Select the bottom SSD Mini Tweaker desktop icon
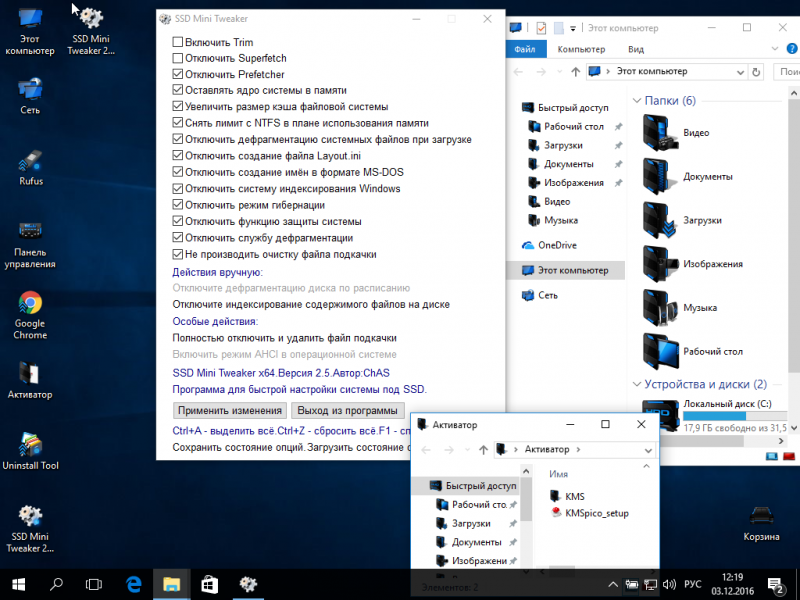The height and width of the screenshot is (600, 800). [x=30, y=529]
